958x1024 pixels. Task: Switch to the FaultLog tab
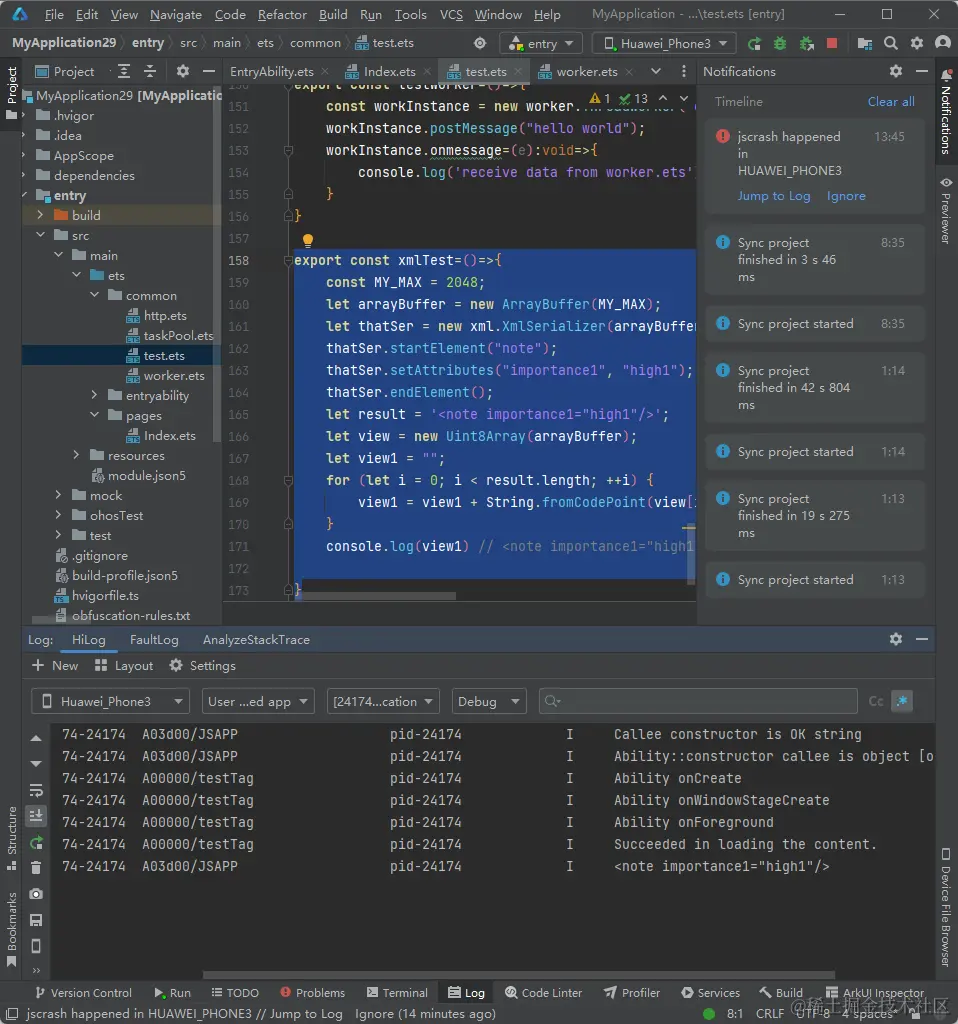point(154,639)
